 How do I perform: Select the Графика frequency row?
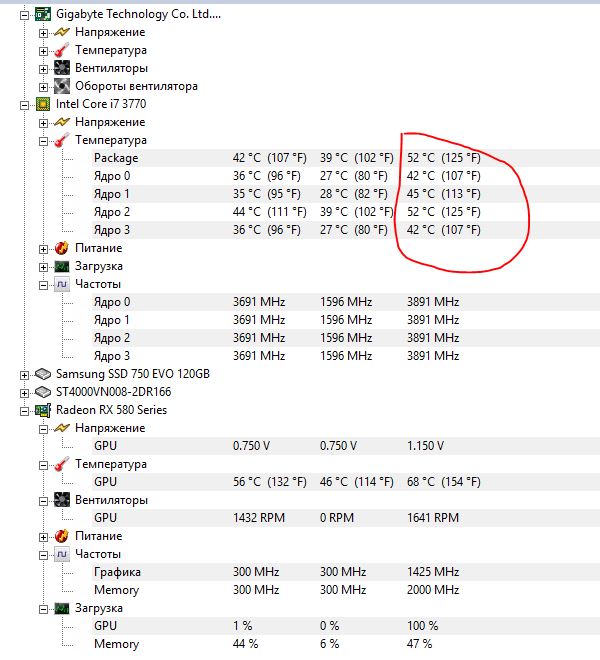(x=117, y=572)
